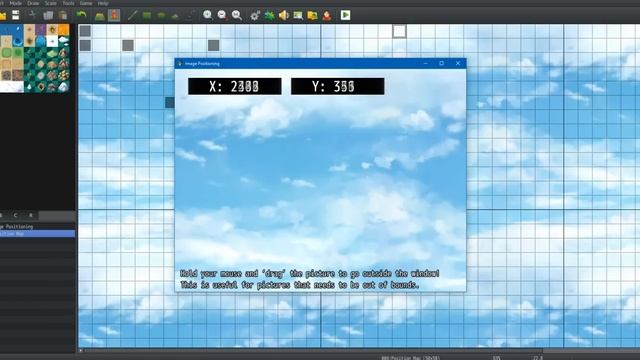Pick the snowy mountain tile in tileset
The width and height of the screenshot is (640, 360).
coord(64,87)
